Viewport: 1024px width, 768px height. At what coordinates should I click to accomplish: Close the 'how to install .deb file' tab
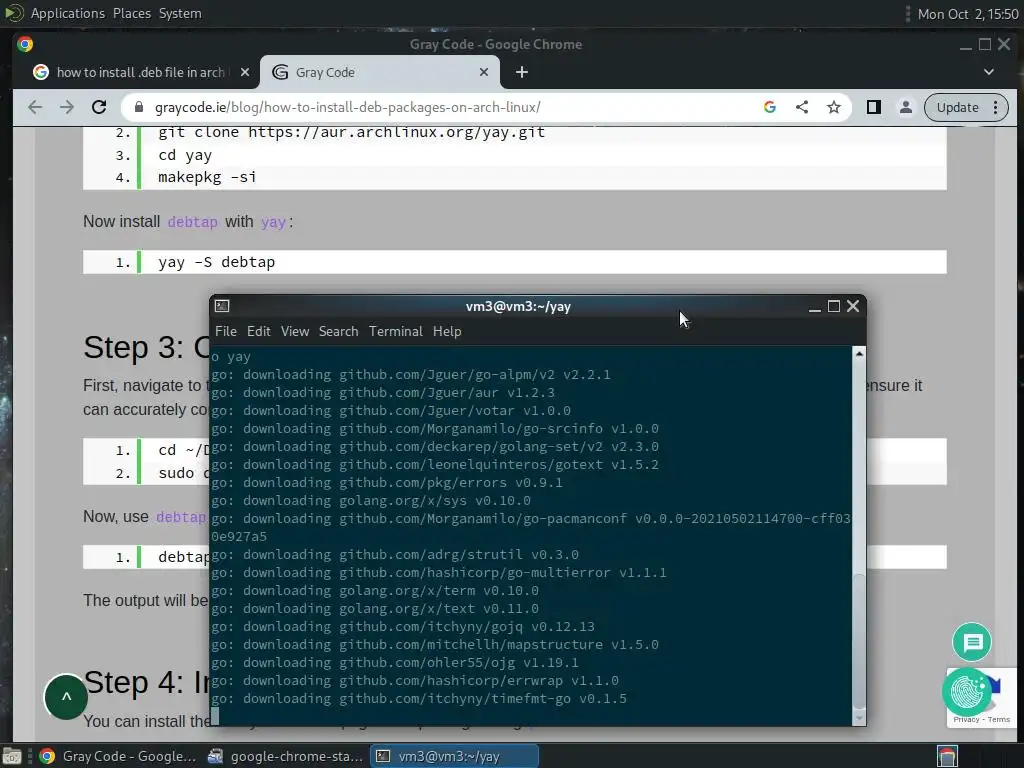[245, 72]
